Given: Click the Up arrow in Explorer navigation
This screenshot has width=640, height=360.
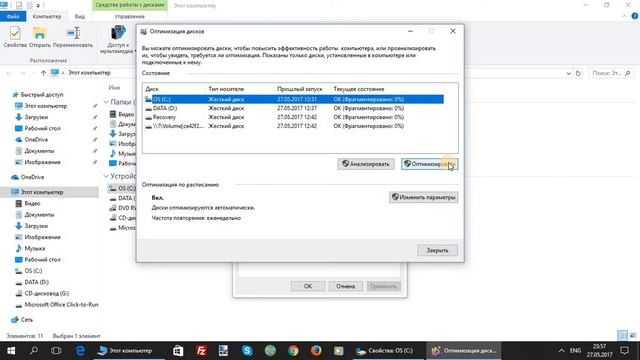Looking at the screenshot, I should (43, 73).
